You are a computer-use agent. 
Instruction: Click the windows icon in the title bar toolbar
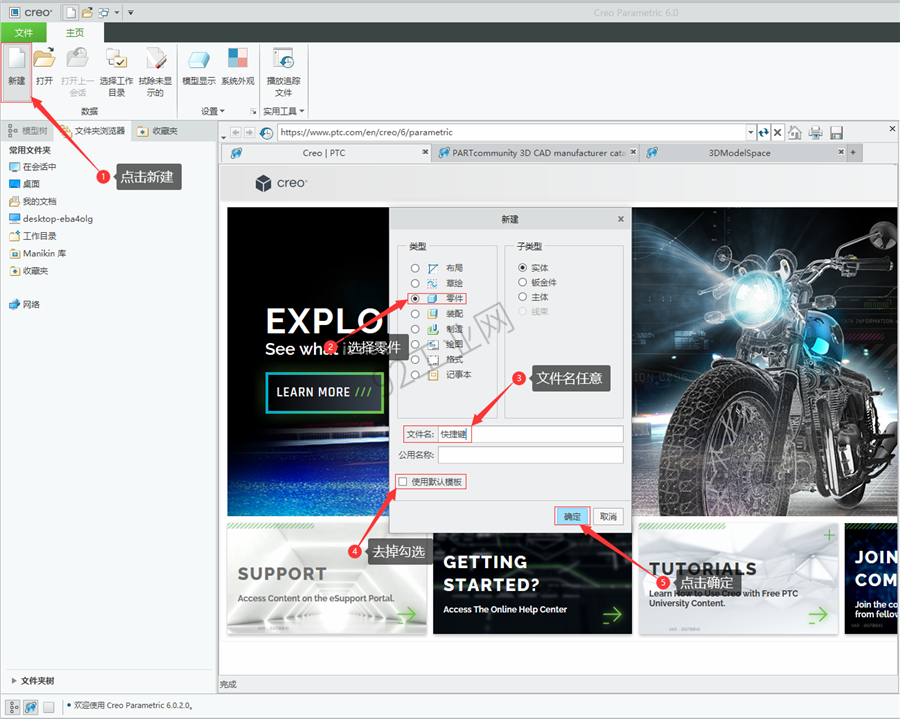point(104,12)
